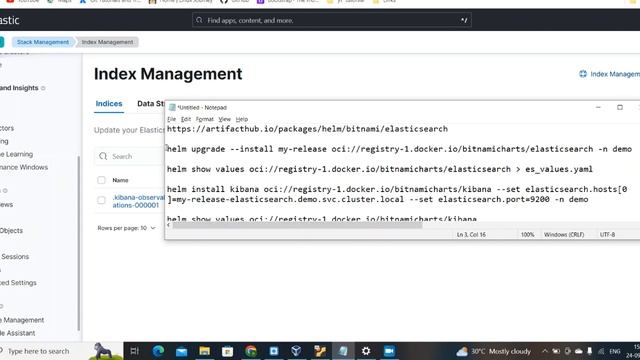Open the .kibana-observability index link
This screenshot has height=360, width=640.
point(138,201)
